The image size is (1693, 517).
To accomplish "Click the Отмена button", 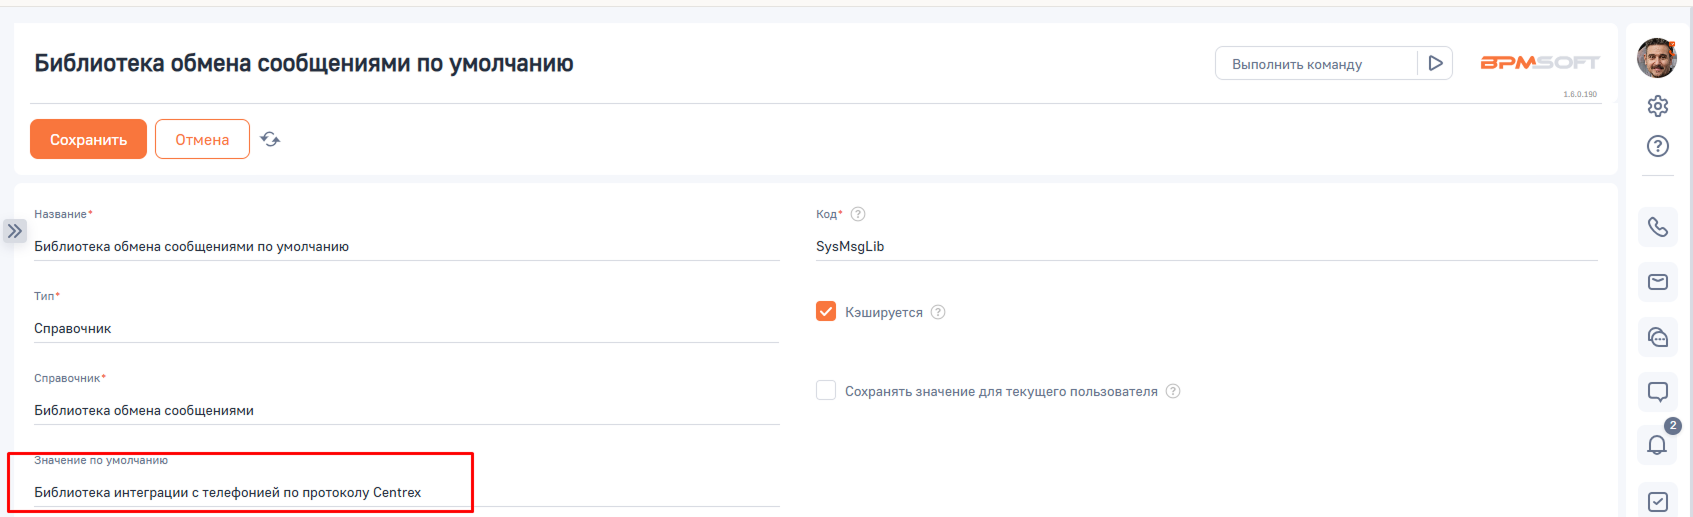I will (x=202, y=139).
